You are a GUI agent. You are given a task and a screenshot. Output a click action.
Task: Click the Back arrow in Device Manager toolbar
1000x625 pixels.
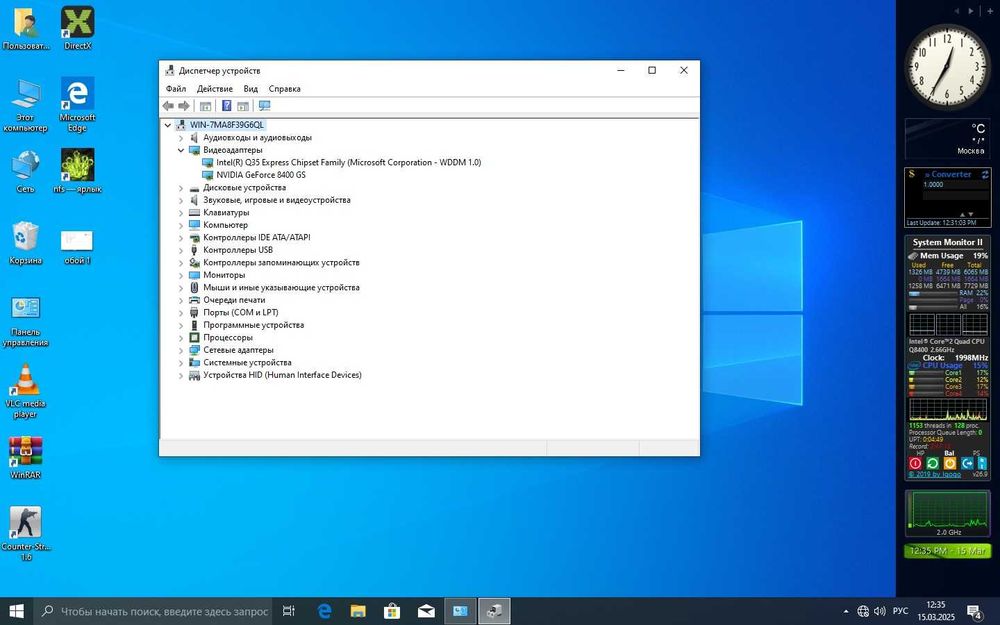pos(168,106)
